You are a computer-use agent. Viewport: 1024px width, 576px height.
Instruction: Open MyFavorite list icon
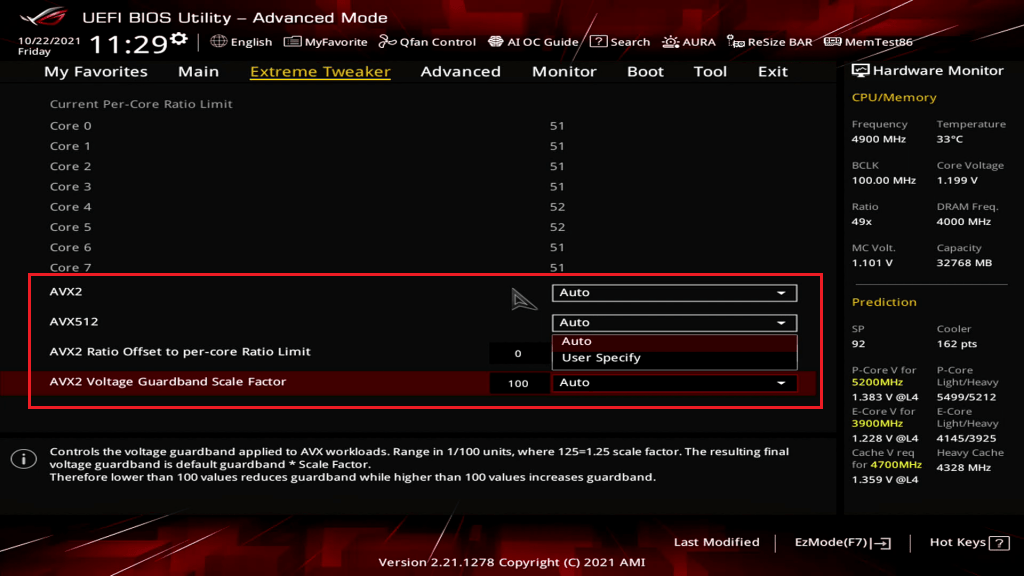292,42
